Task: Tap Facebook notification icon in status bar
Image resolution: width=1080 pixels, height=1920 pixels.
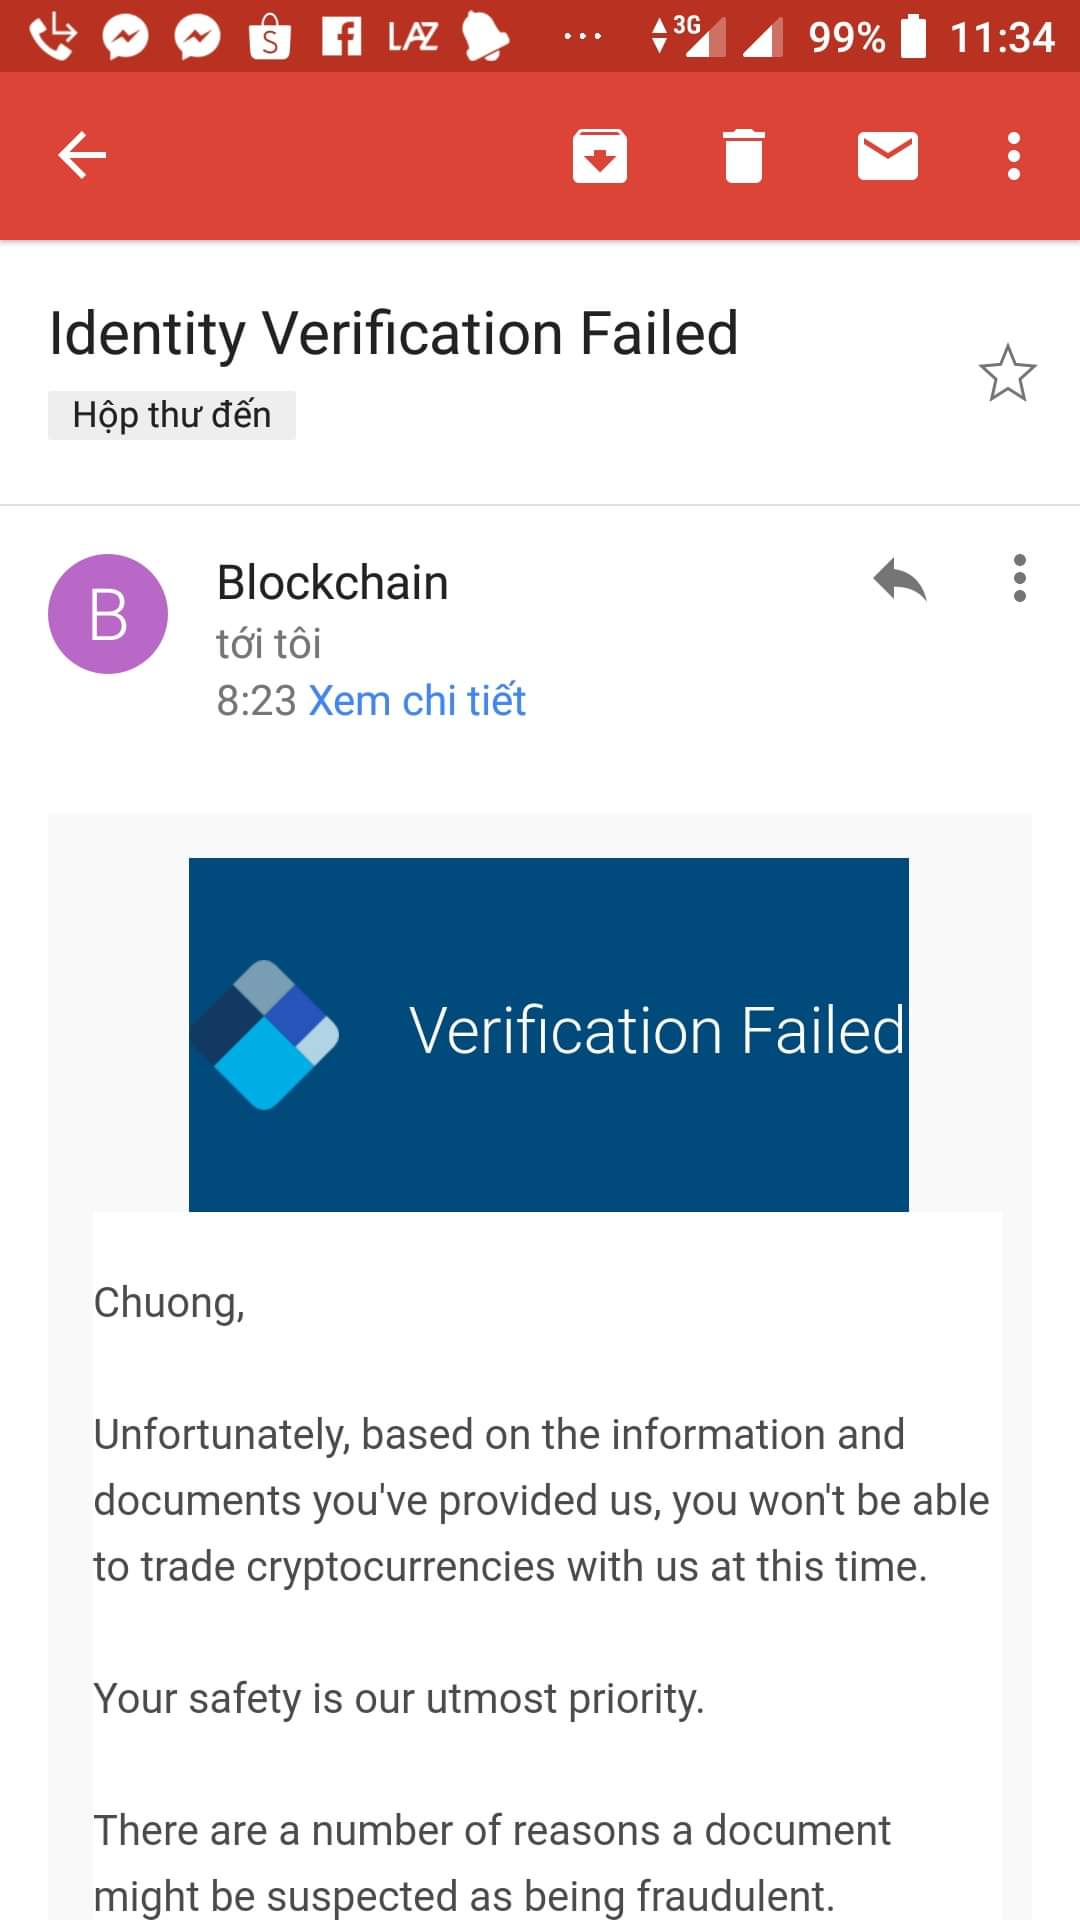Action: pos(341,38)
